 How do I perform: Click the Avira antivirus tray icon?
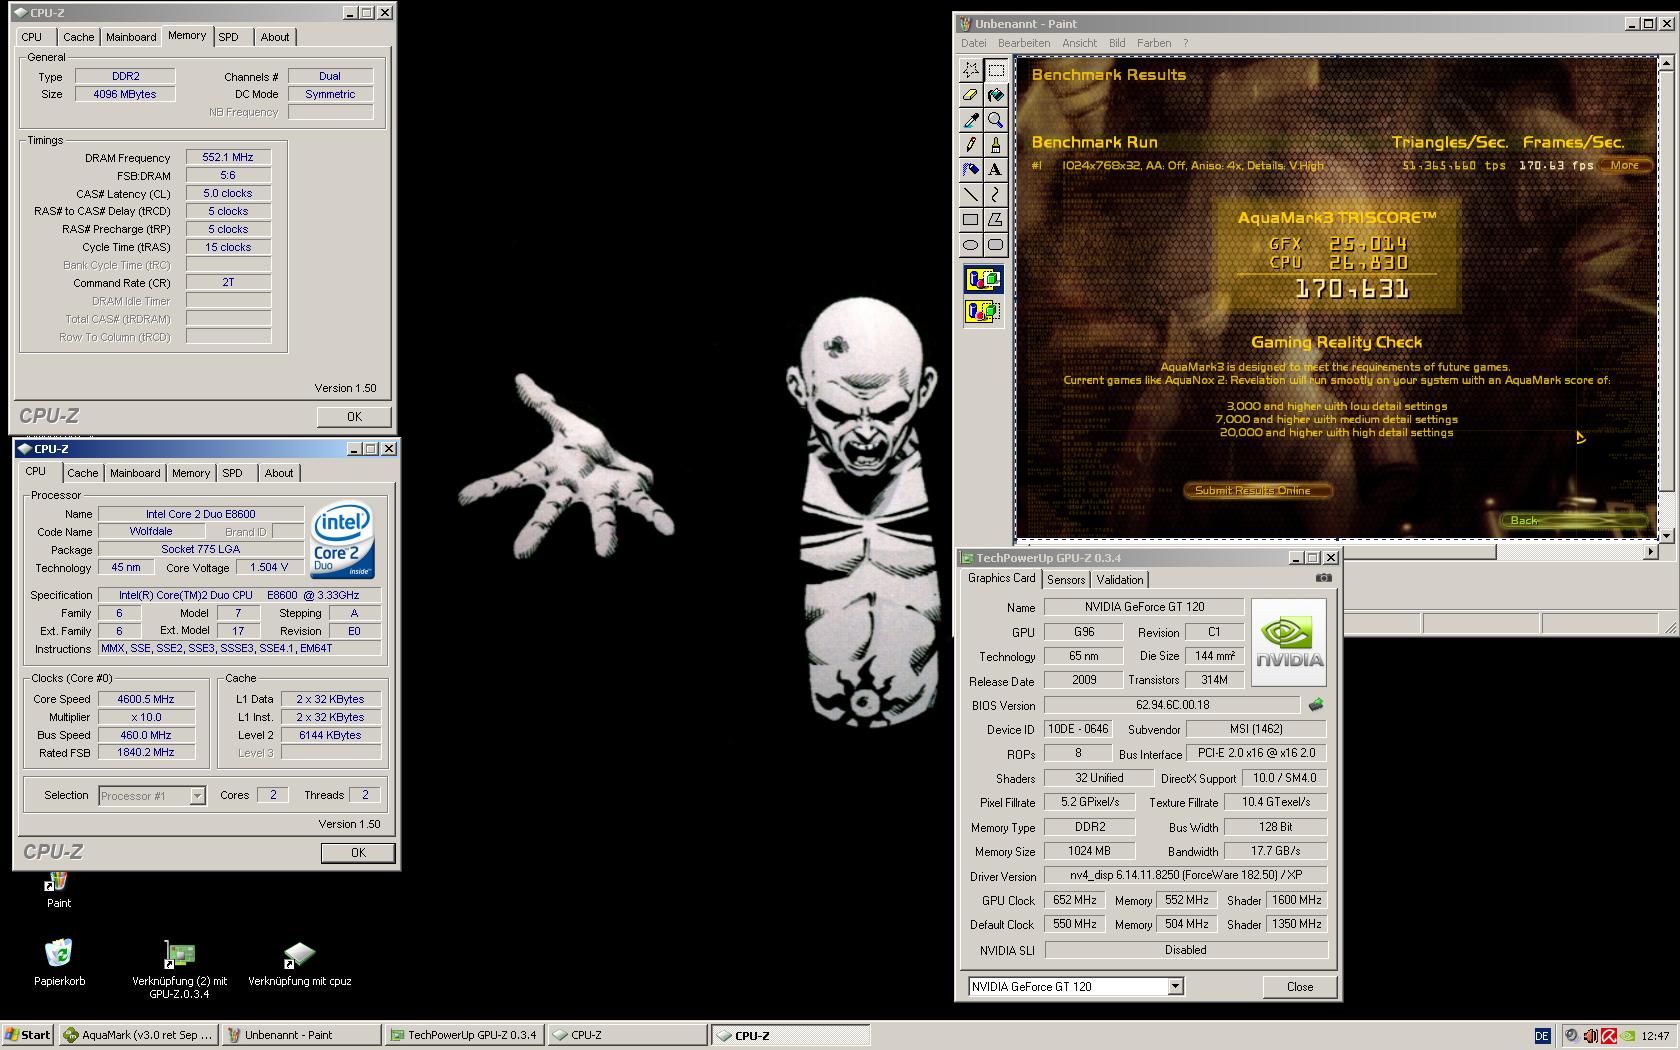pyautogui.click(x=1608, y=1036)
